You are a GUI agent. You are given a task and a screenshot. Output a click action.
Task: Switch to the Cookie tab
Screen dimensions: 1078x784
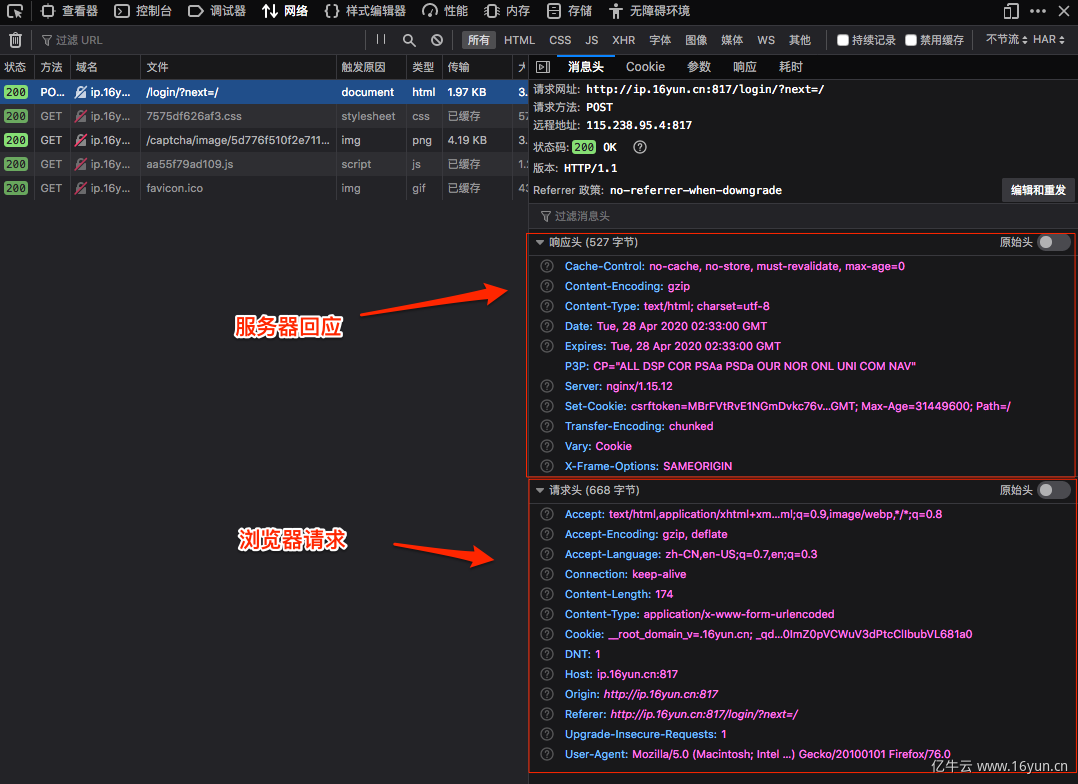click(x=645, y=67)
